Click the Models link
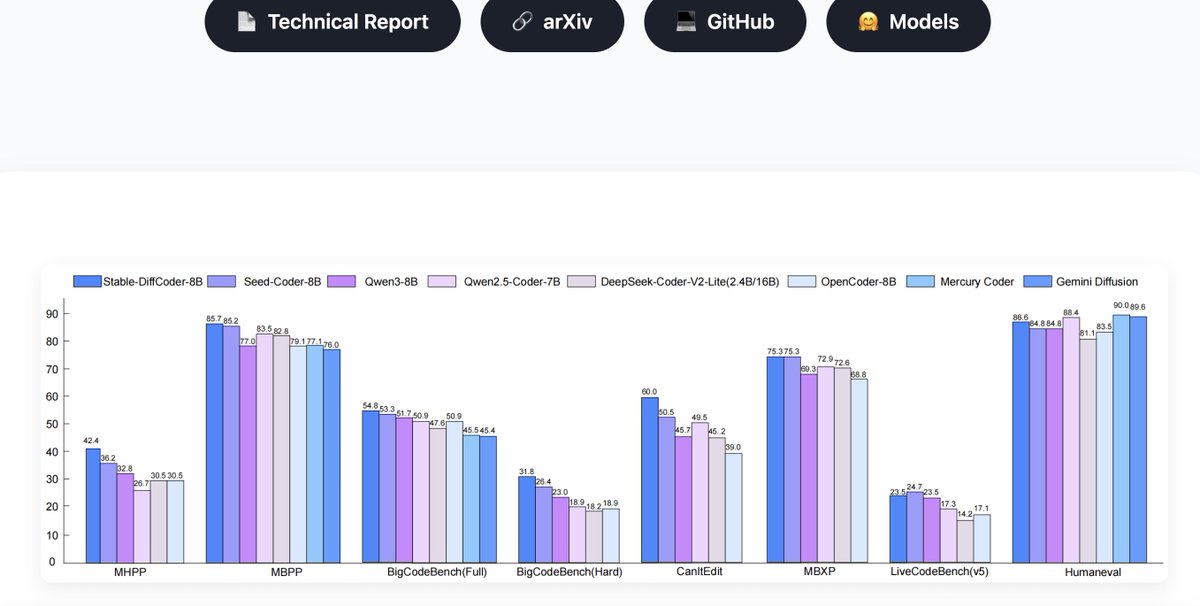The image size is (1200, 606). [906, 22]
